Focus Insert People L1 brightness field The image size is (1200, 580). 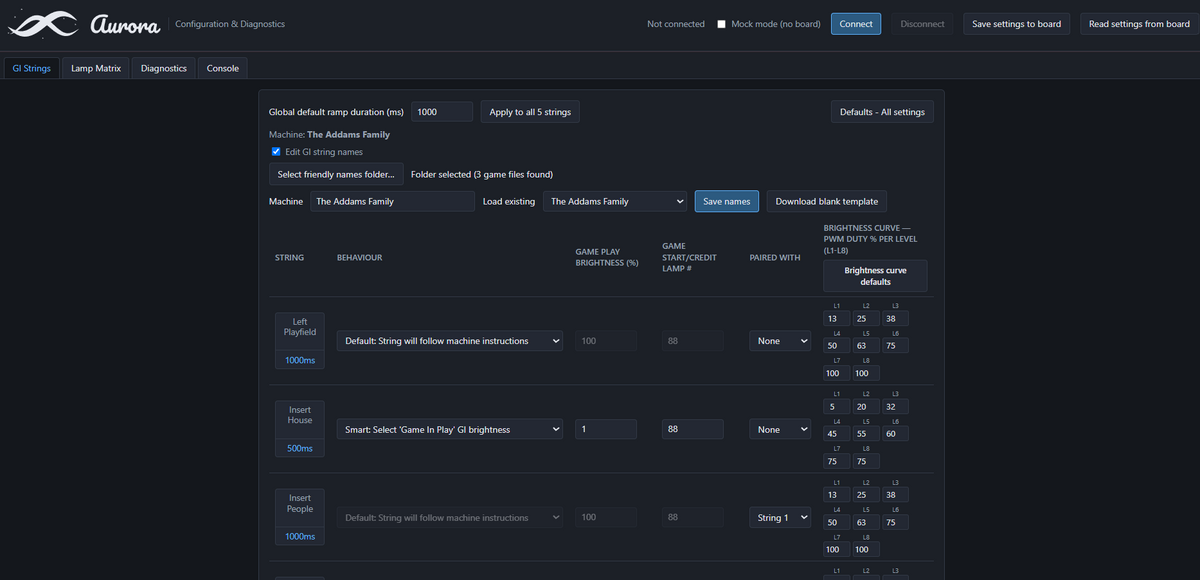tap(836, 495)
